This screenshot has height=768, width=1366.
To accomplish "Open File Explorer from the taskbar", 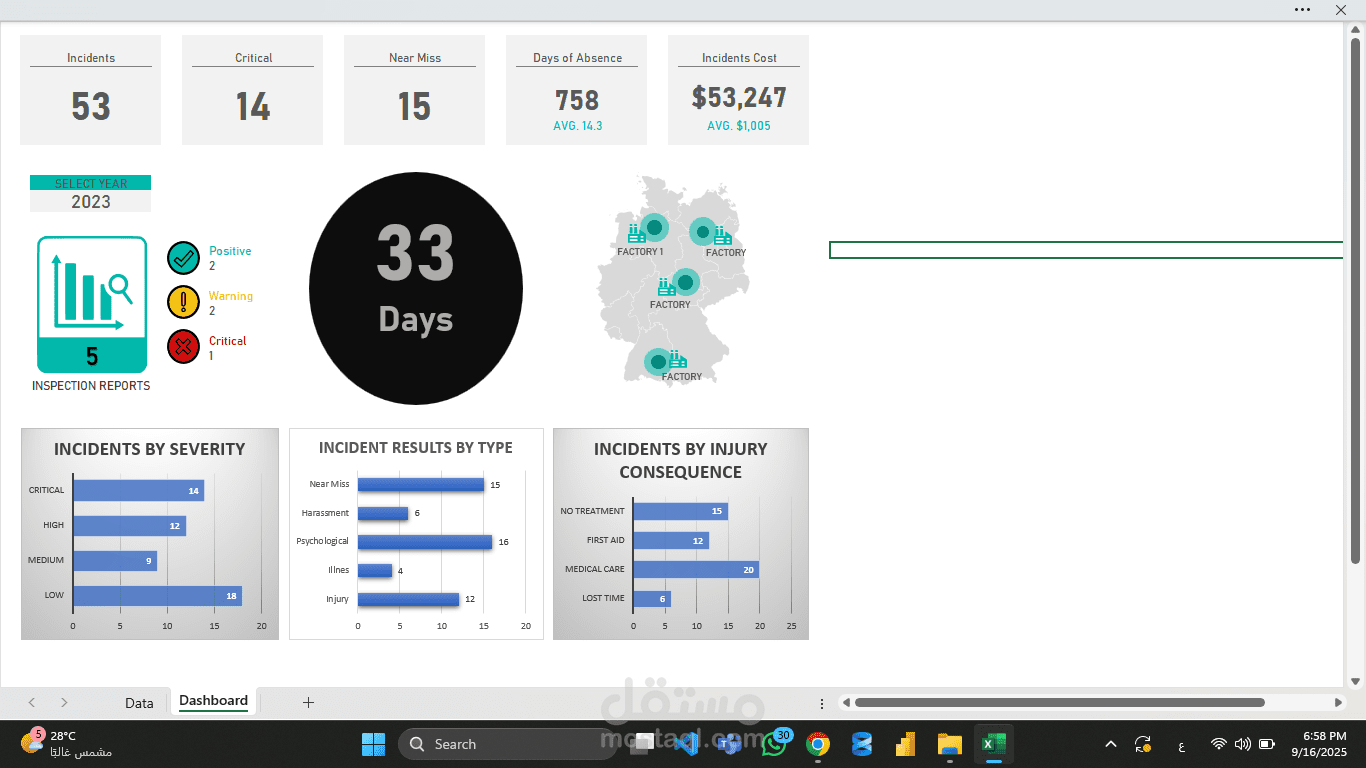I will click(x=950, y=744).
